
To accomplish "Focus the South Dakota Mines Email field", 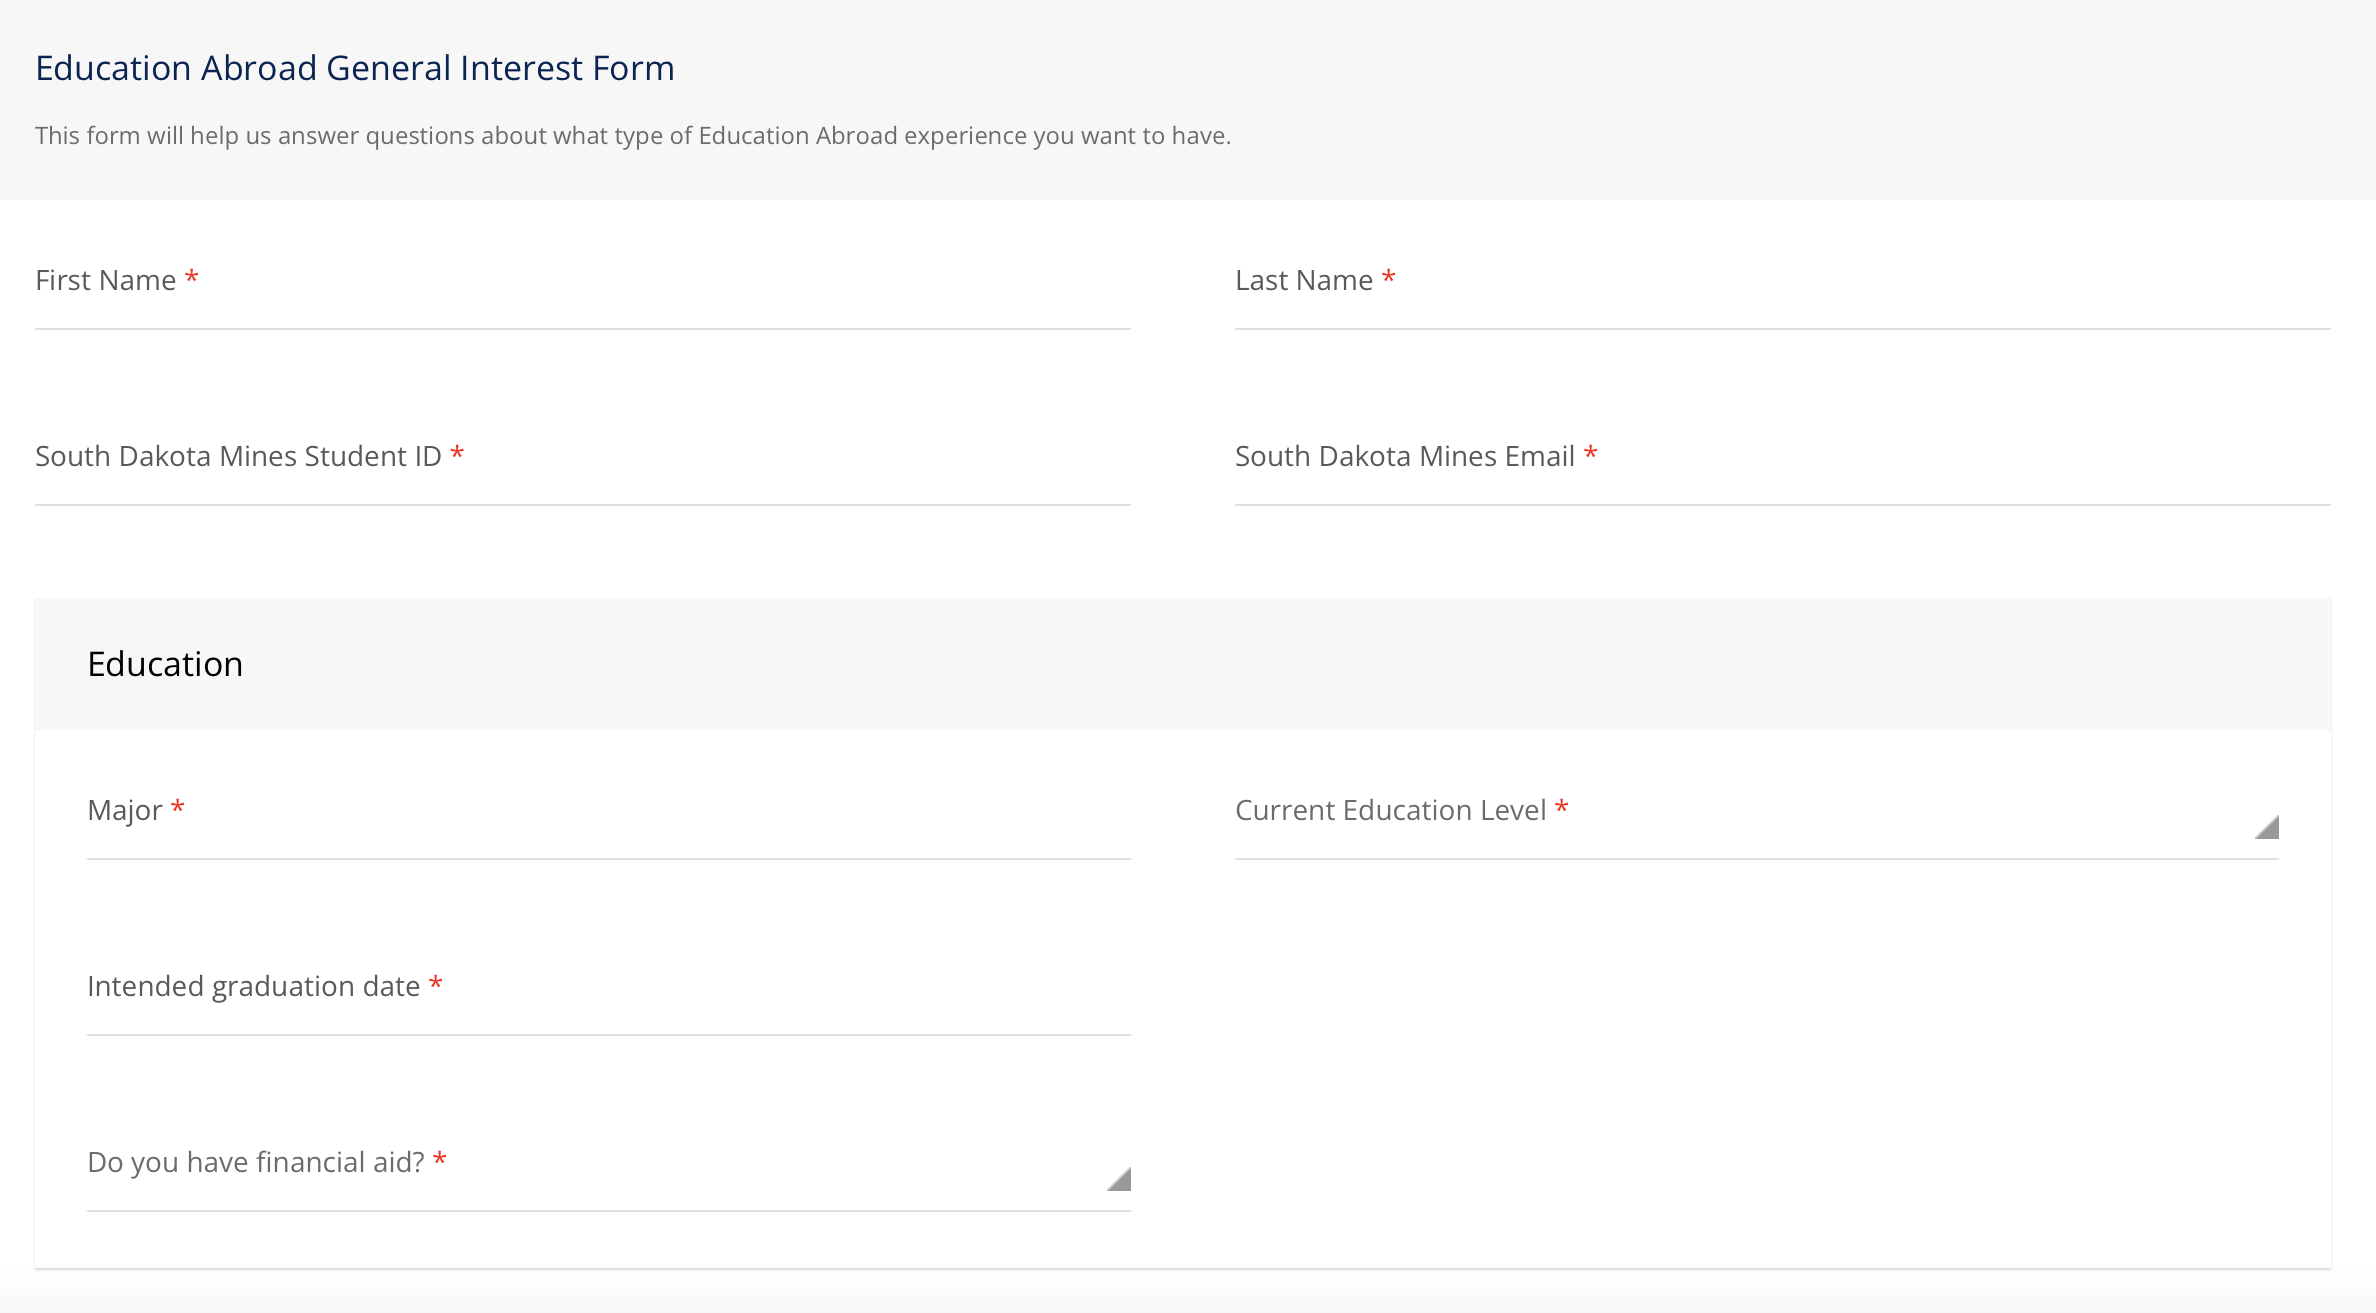I will click(x=1782, y=459).
